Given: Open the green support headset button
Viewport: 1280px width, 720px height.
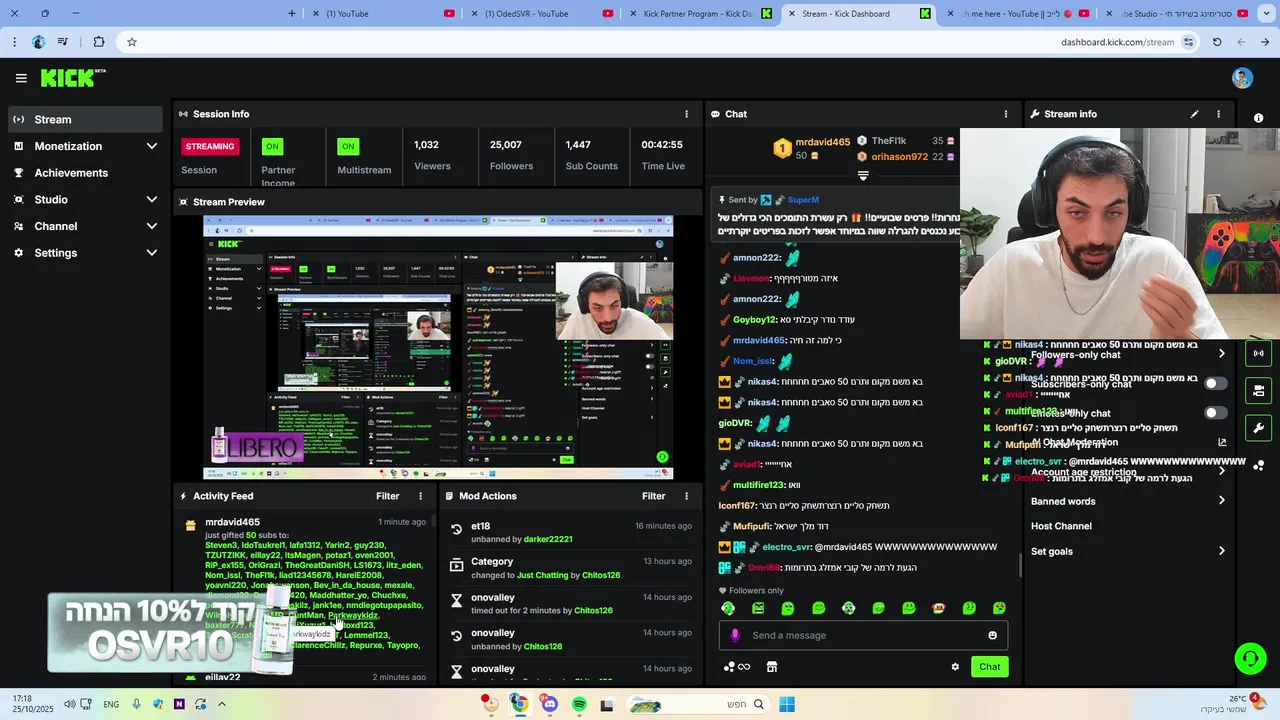Looking at the screenshot, I should coord(1250,658).
